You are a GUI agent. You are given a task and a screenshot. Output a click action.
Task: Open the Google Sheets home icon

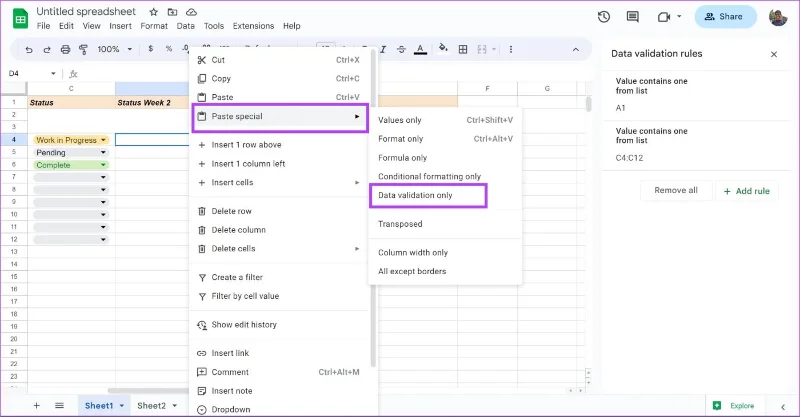click(20, 19)
